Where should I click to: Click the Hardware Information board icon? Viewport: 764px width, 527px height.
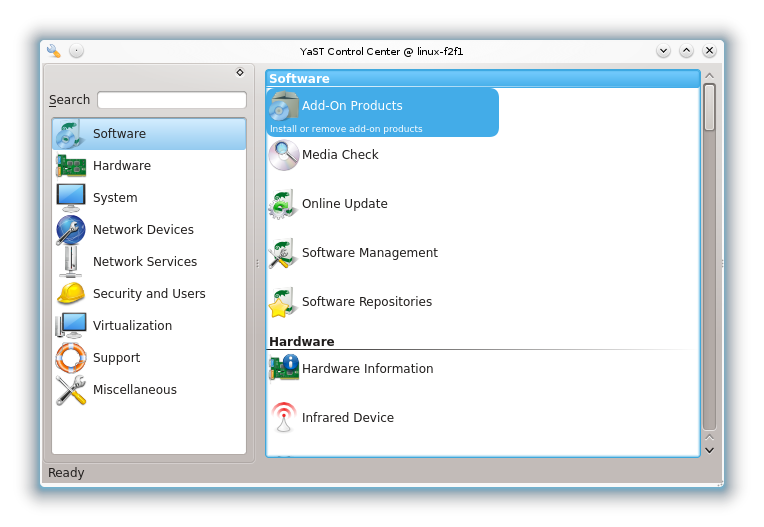(284, 368)
